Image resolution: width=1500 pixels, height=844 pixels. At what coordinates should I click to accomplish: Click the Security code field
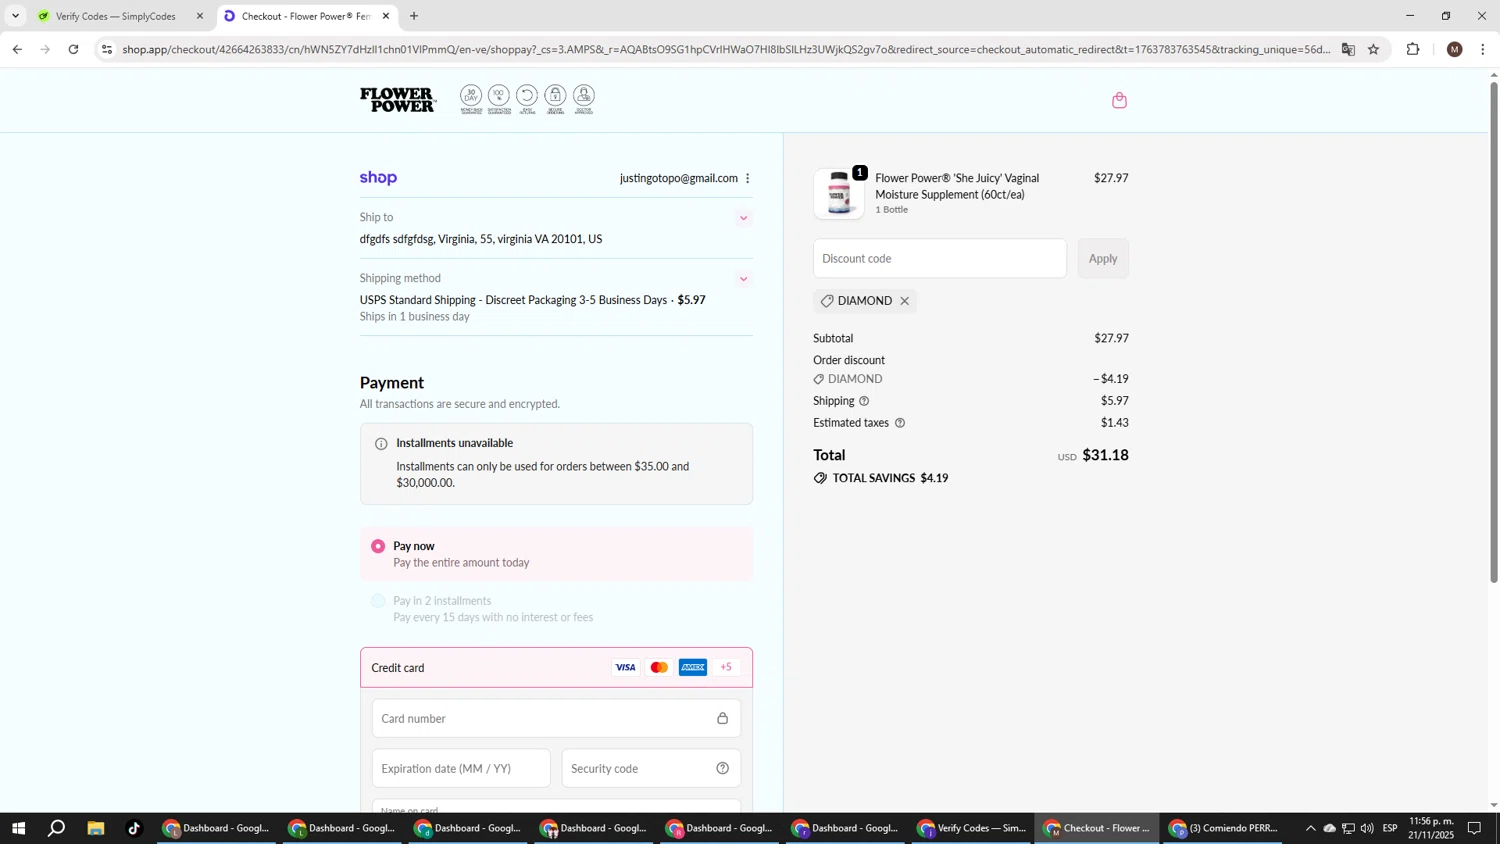(x=651, y=768)
